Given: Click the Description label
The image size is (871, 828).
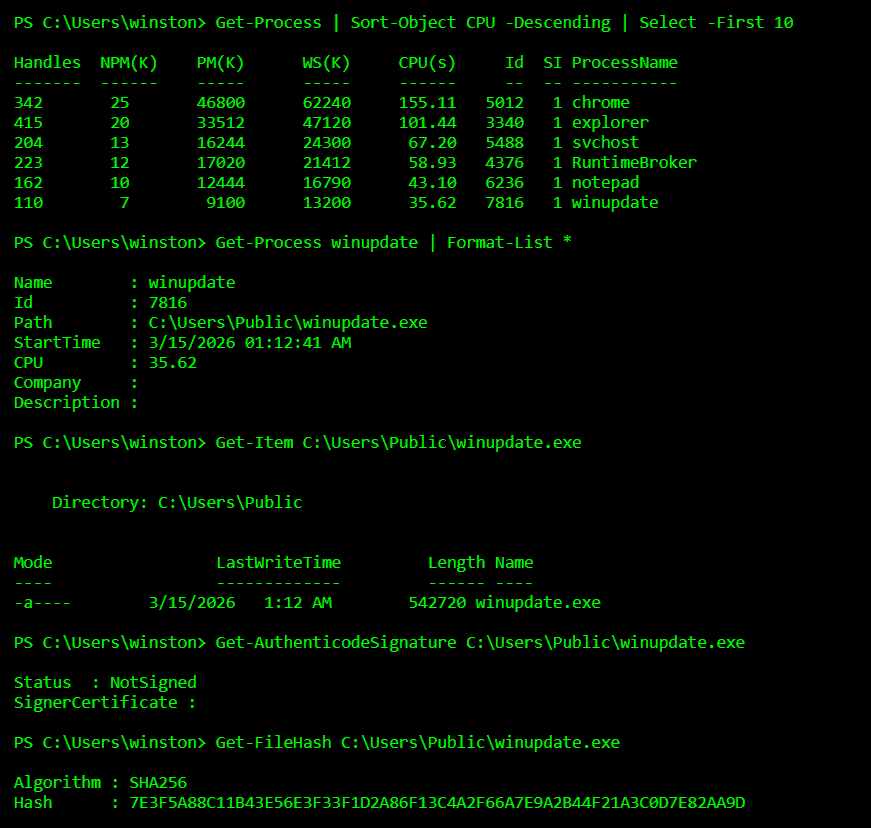Looking at the screenshot, I should tap(67, 403).
